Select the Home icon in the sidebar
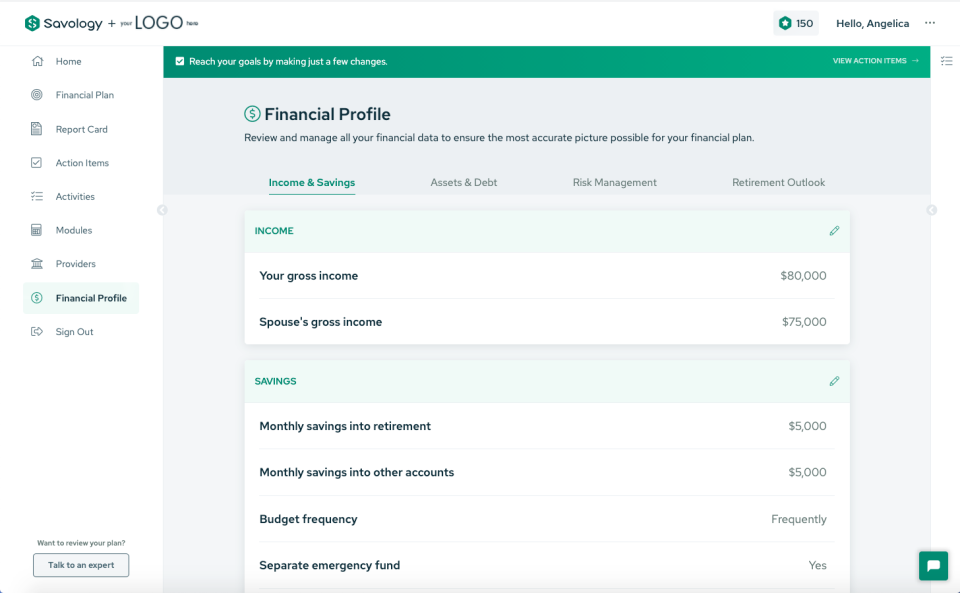The width and height of the screenshot is (960, 593). tap(36, 60)
